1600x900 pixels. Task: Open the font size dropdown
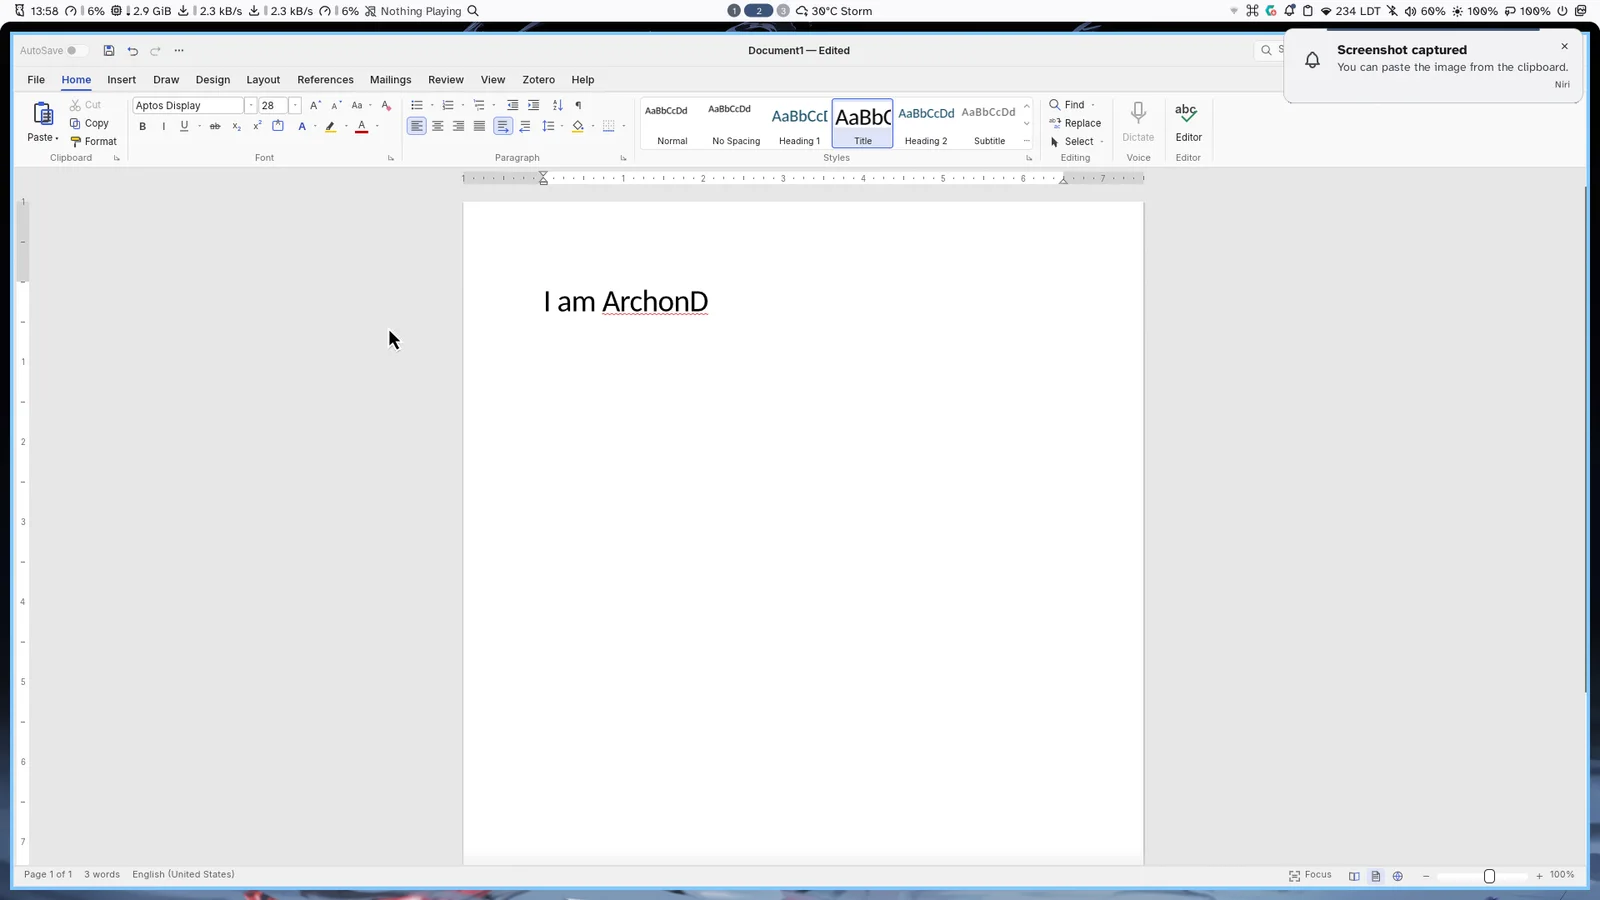295,105
